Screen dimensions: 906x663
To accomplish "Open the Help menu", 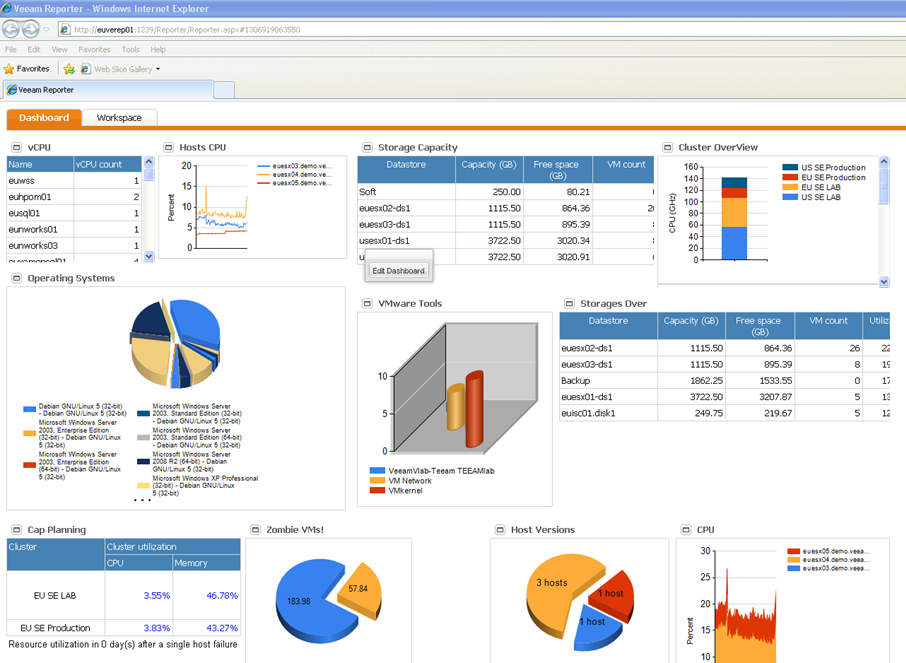I will tap(158, 50).
